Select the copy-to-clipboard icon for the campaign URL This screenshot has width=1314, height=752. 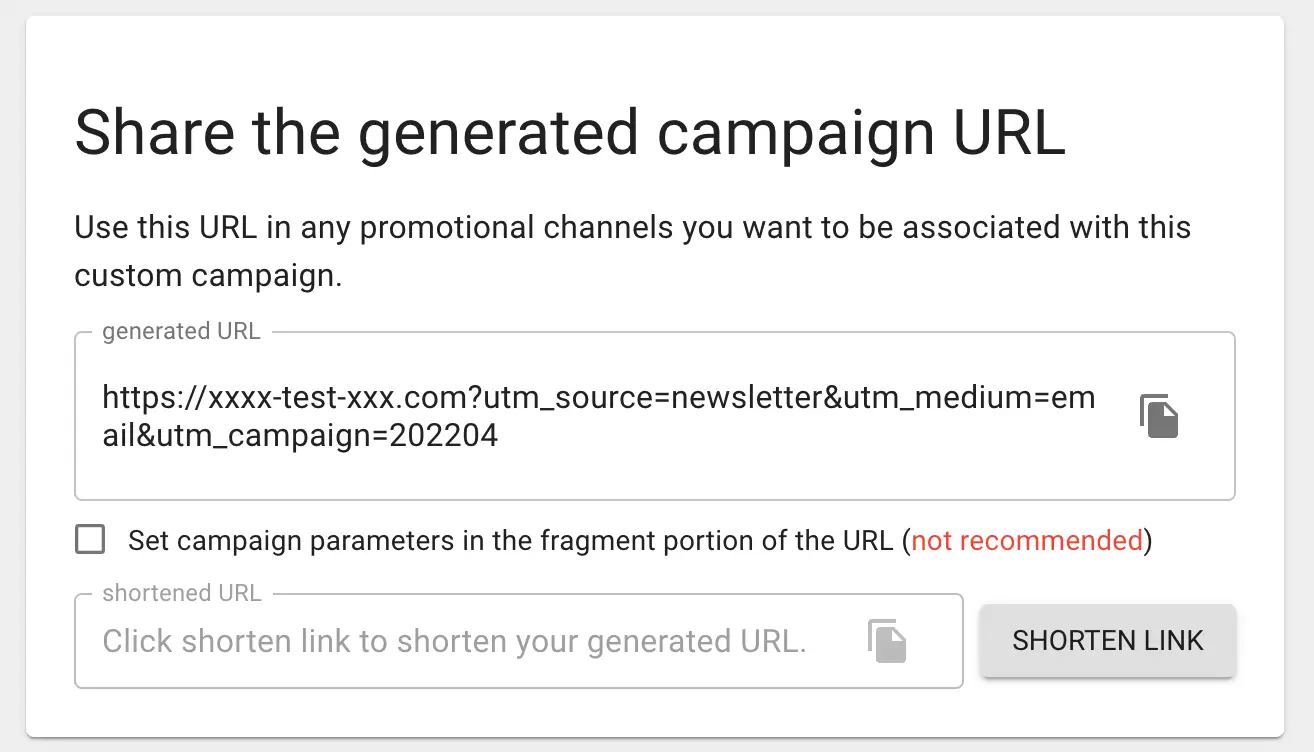(x=1160, y=417)
